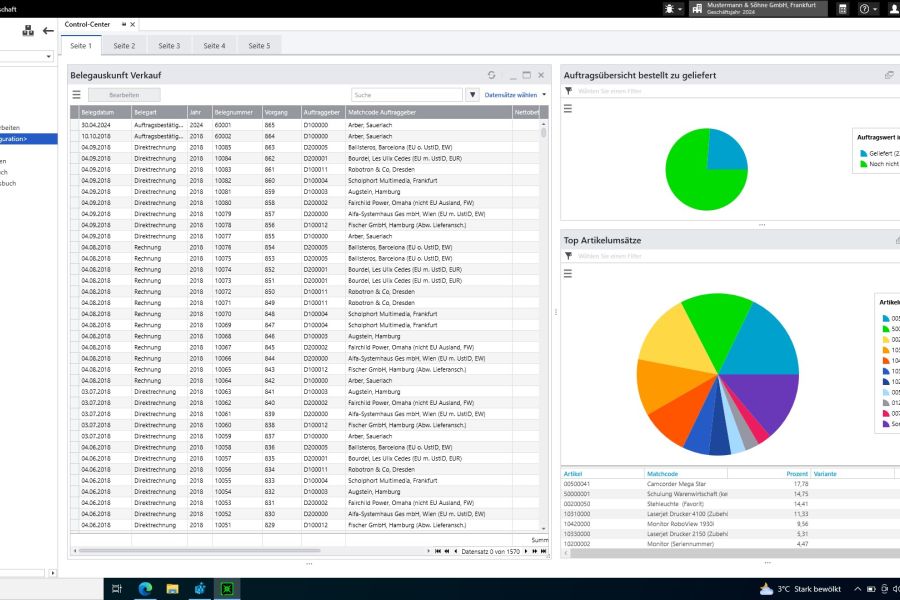900x600 pixels.
Task: Sort by the Prozent column in Artikel table
Action: 769,474
